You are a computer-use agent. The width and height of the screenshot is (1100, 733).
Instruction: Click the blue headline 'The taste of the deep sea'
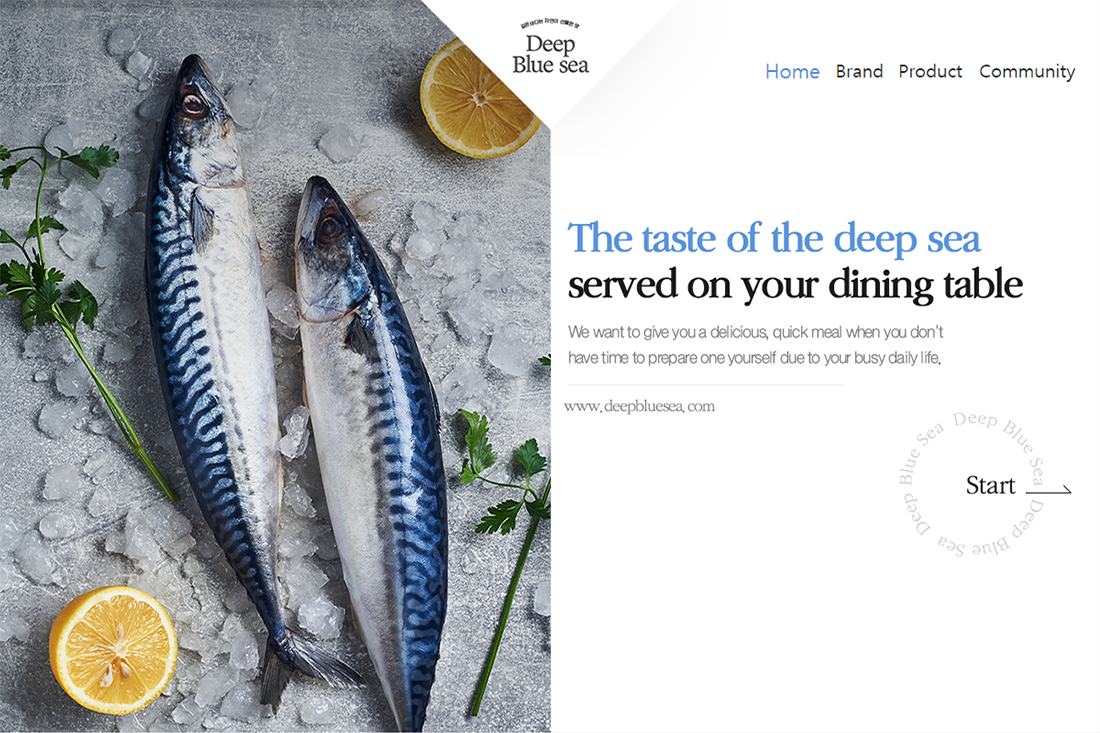click(774, 238)
